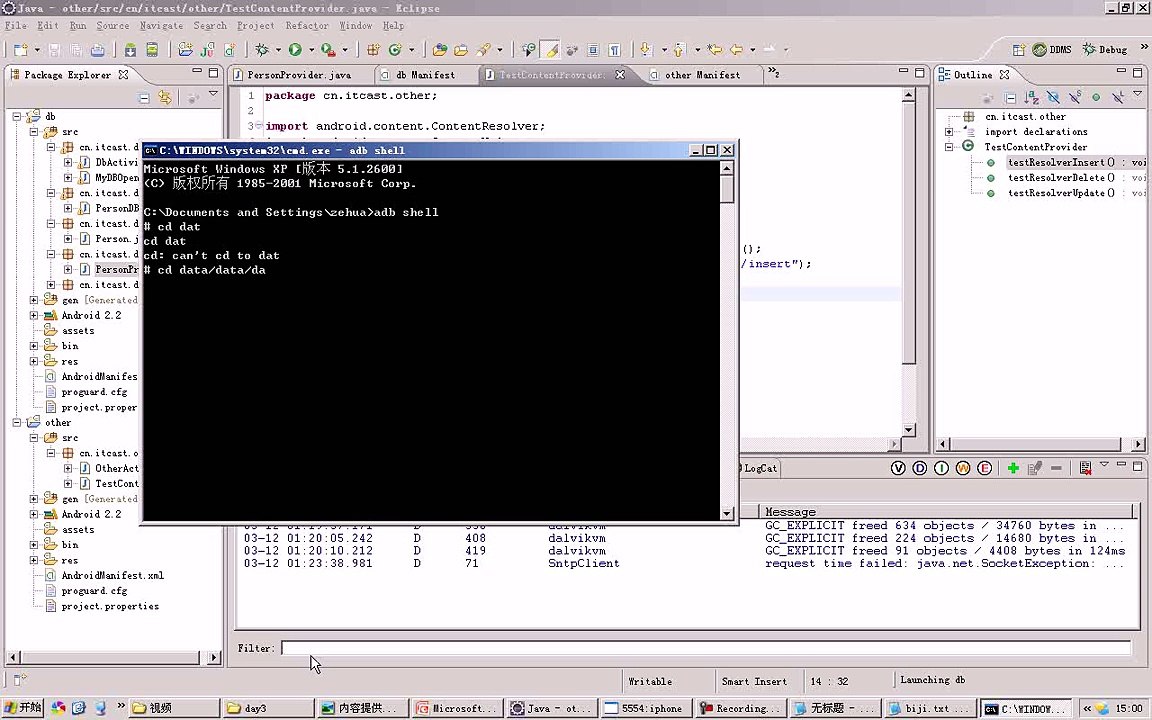Image resolution: width=1152 pixels, height=720 pixels.
Task: Collapse the db project tree node
Action: click(17, 116)
